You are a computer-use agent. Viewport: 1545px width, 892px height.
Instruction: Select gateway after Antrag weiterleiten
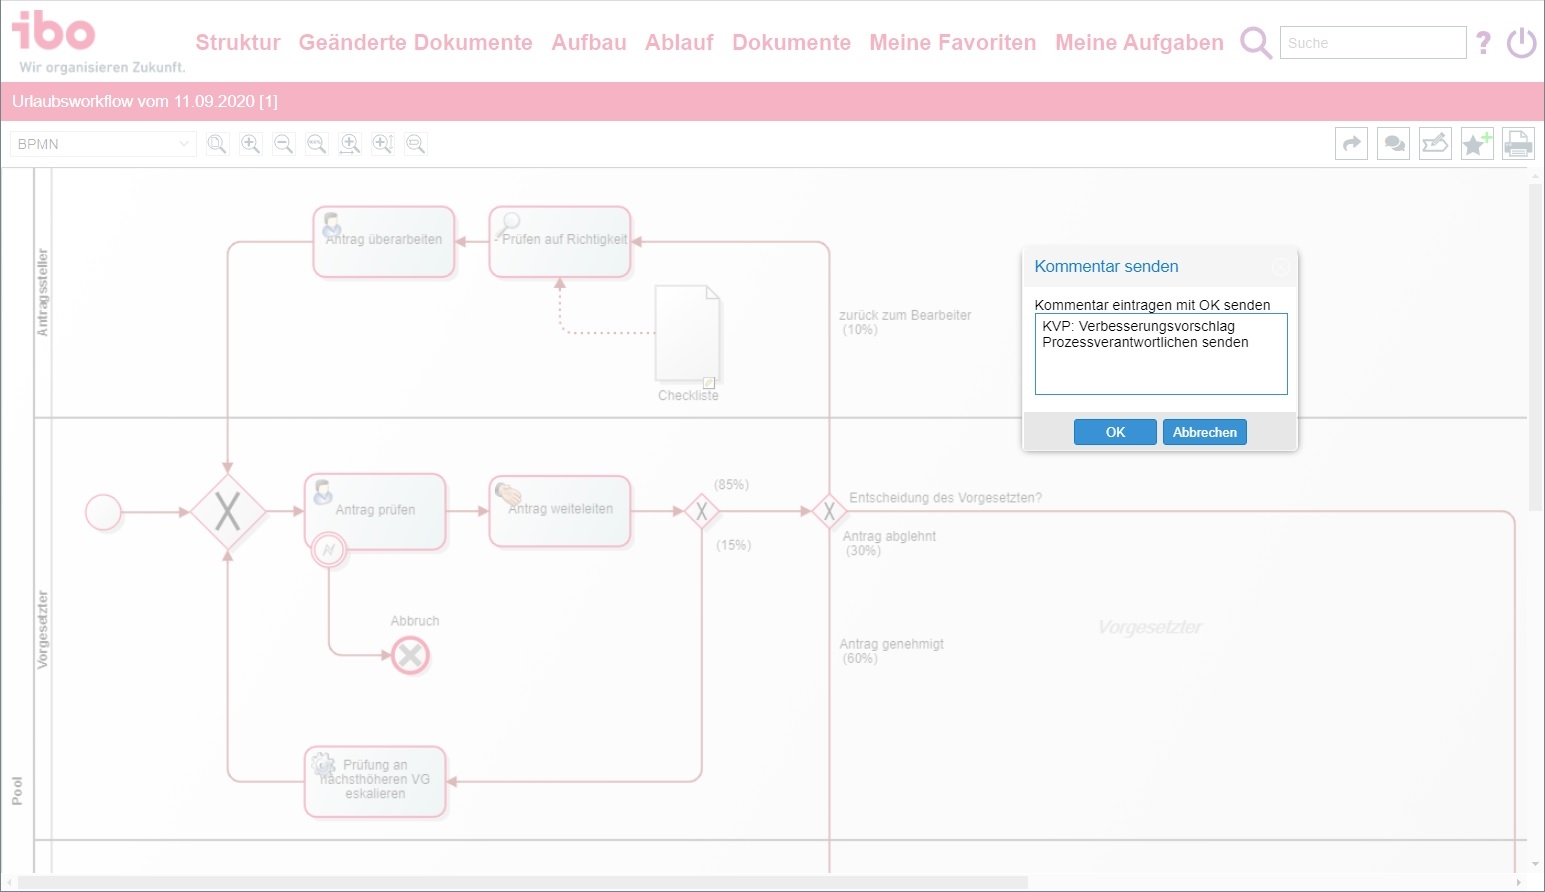(x=702, y=512)
